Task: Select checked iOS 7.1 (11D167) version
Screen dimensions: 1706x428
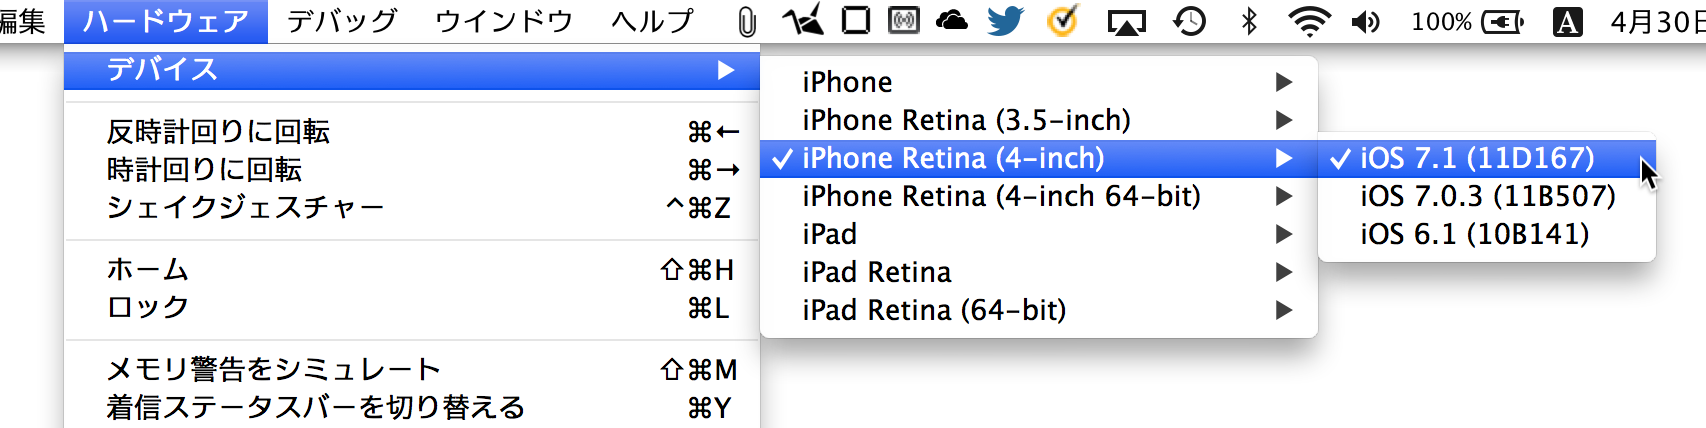Action: [1477, 158]
